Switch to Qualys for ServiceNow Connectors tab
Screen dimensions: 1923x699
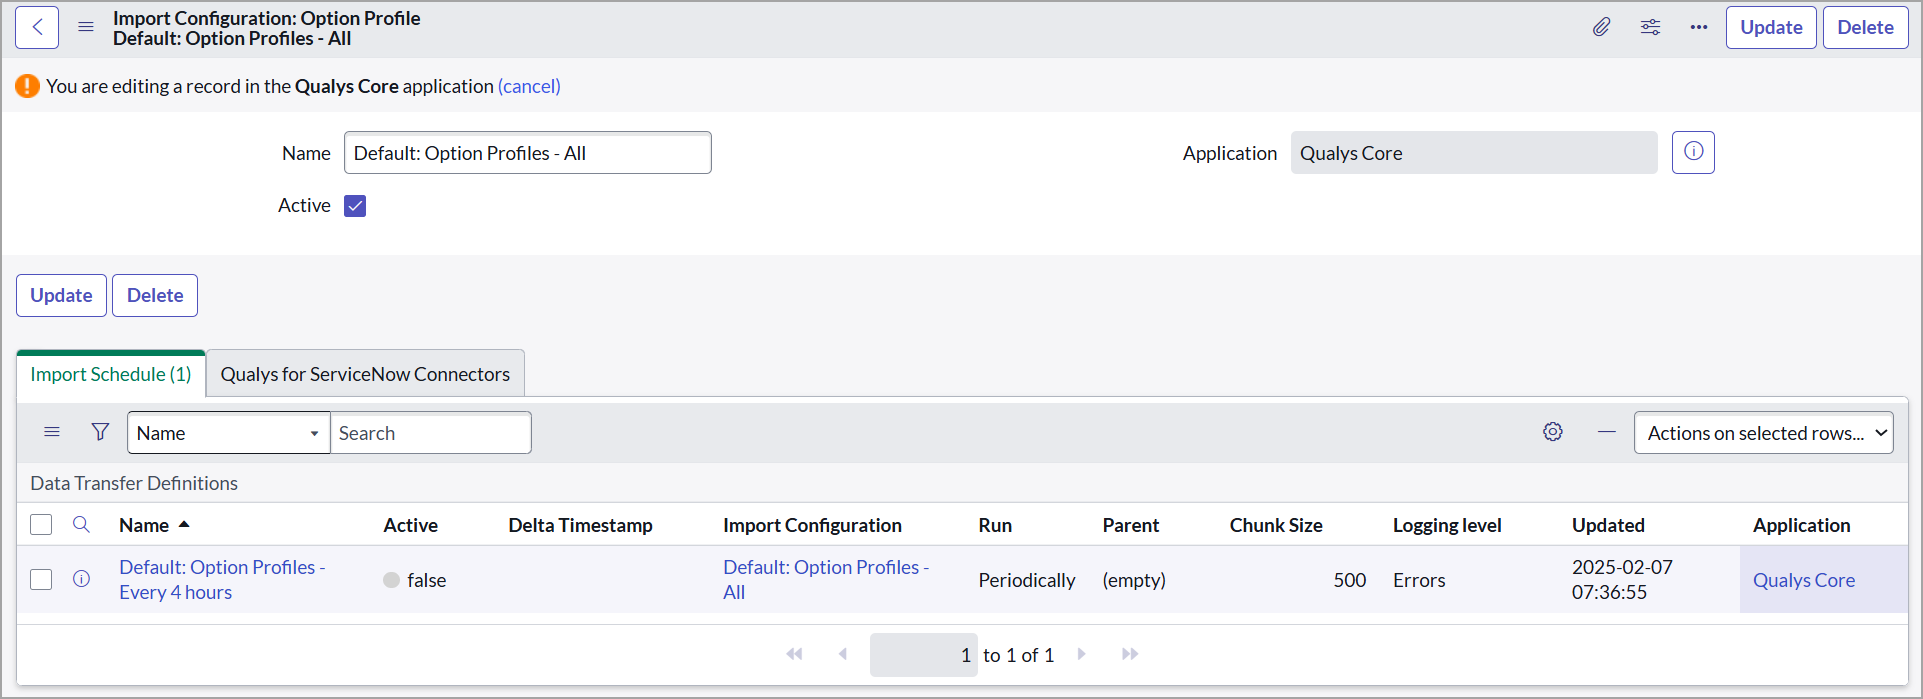[365, 374]
